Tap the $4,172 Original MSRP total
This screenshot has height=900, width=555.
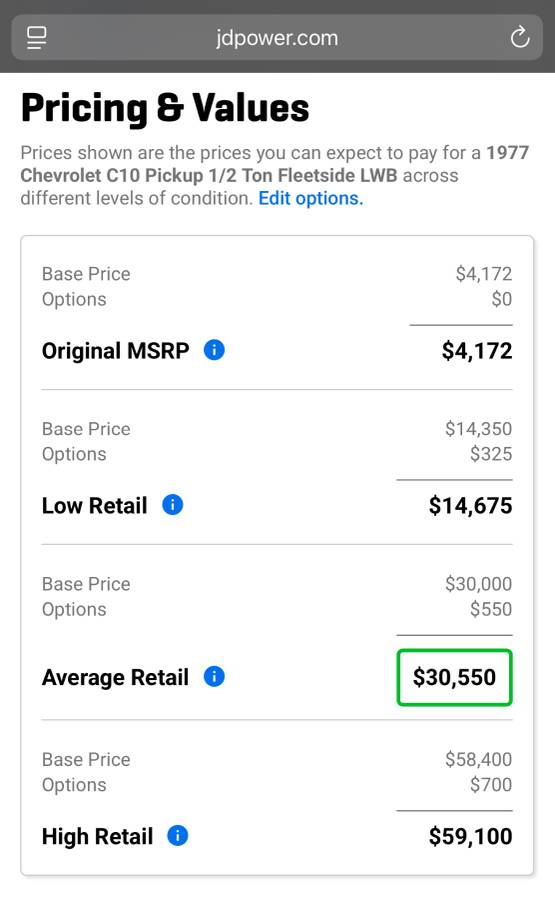pyautogui.click(x=476, y=351)
